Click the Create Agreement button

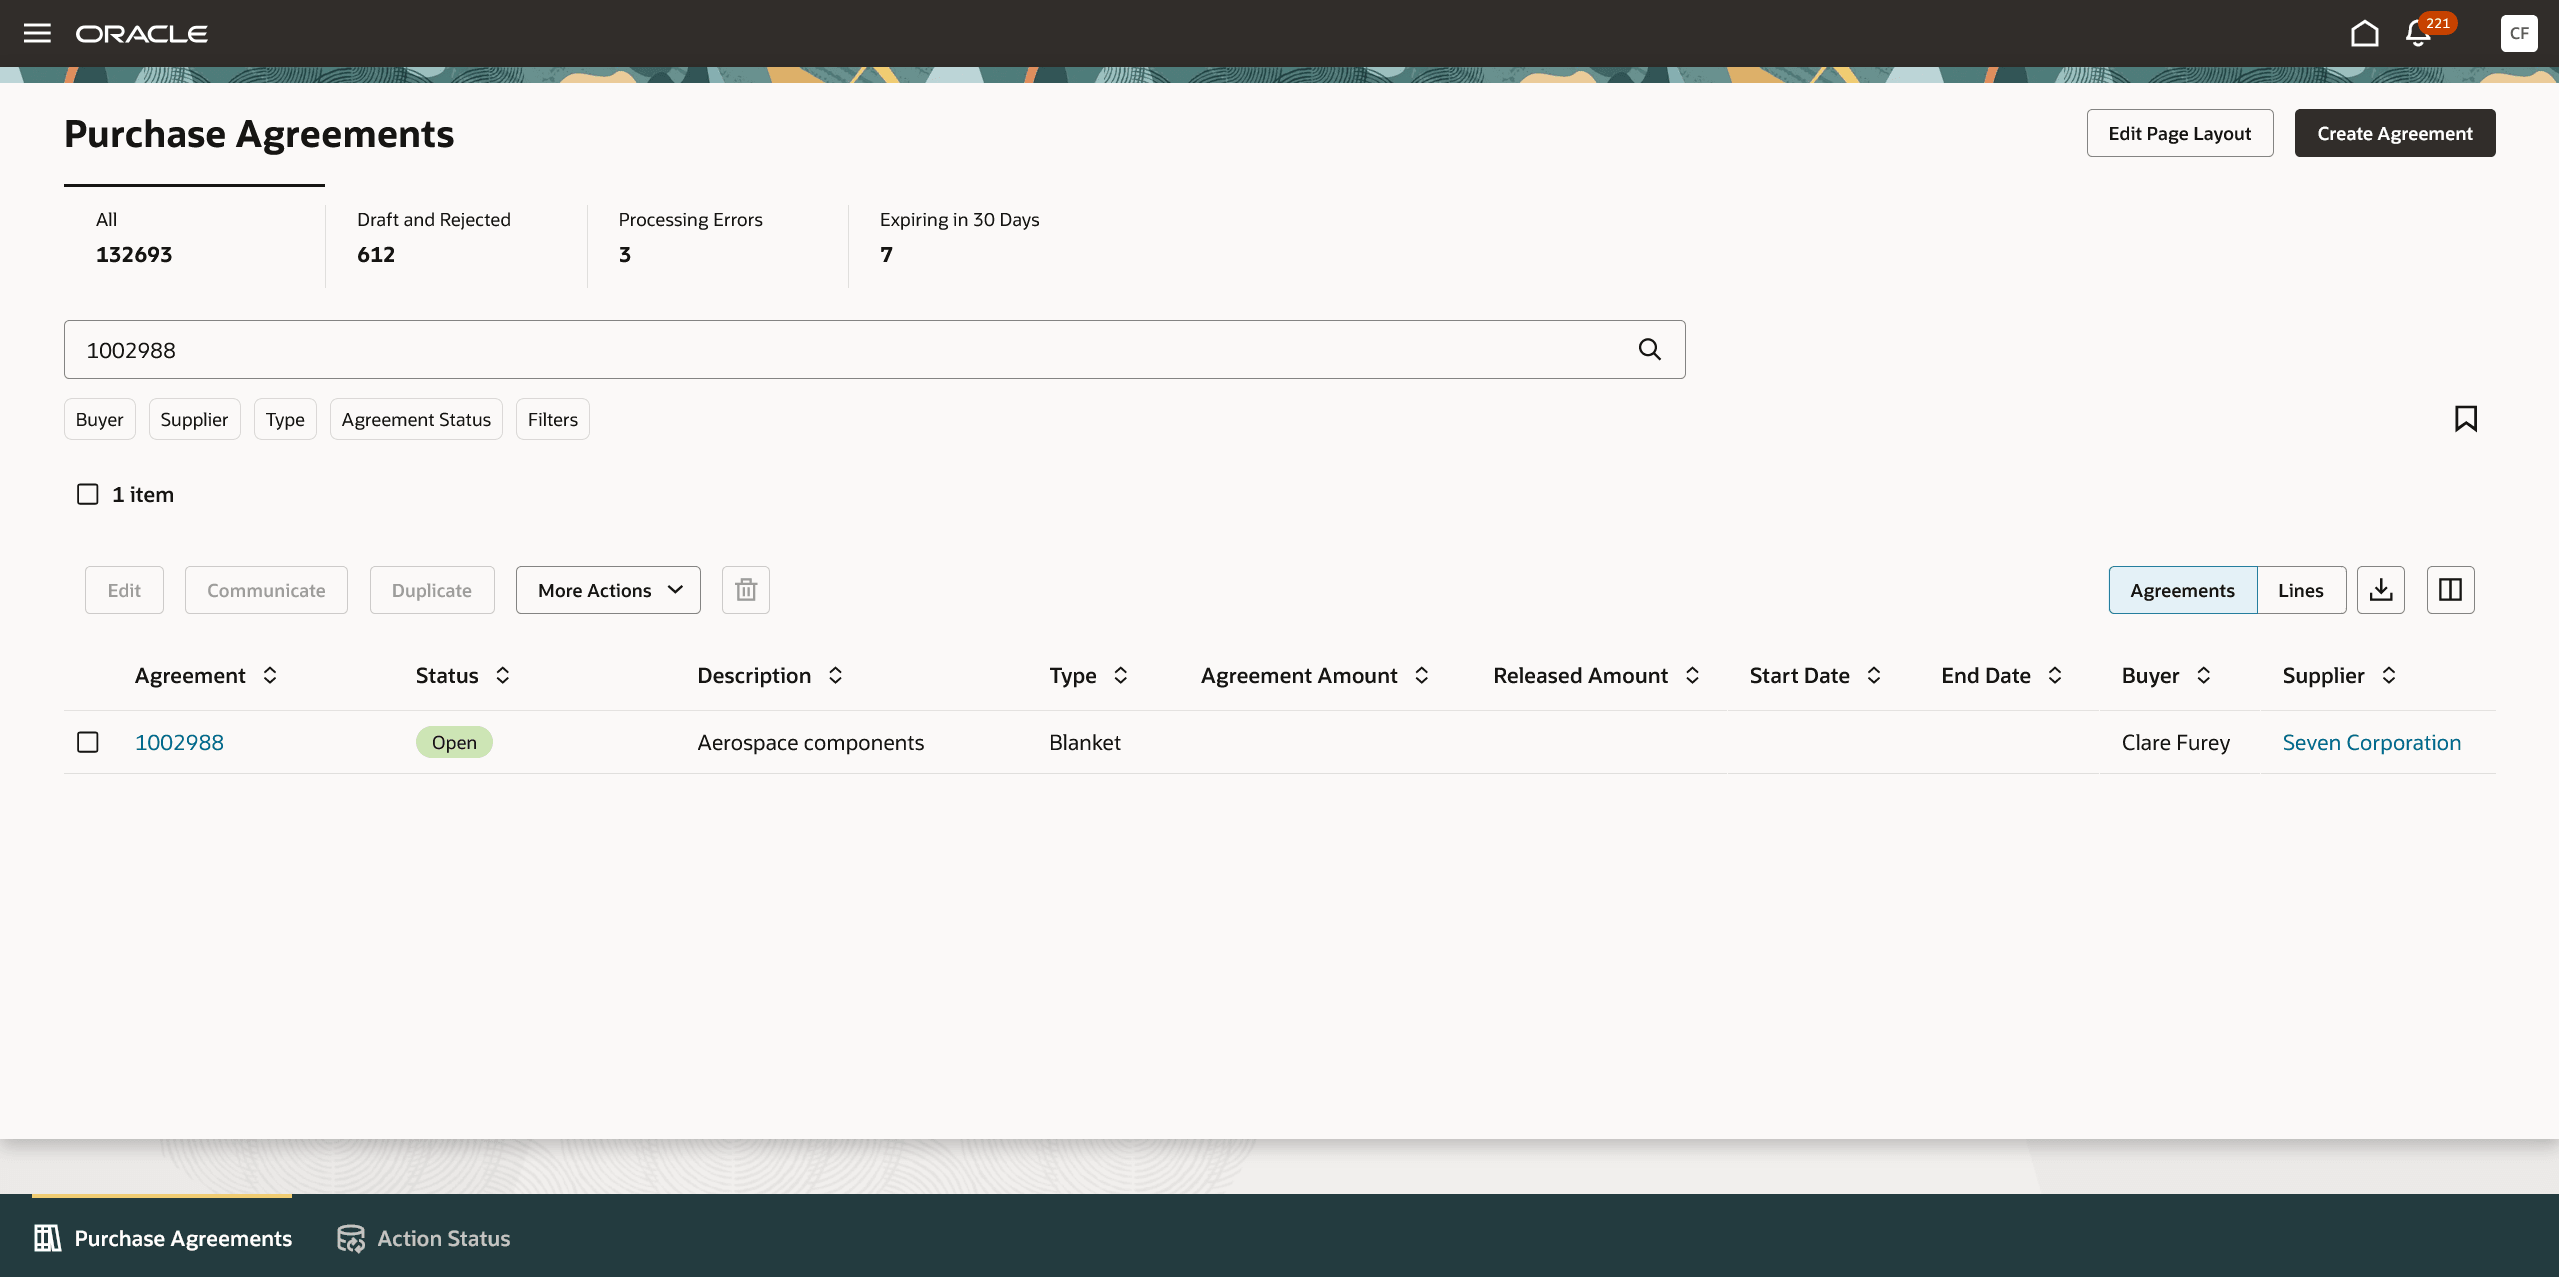[x=2394, y=133]
